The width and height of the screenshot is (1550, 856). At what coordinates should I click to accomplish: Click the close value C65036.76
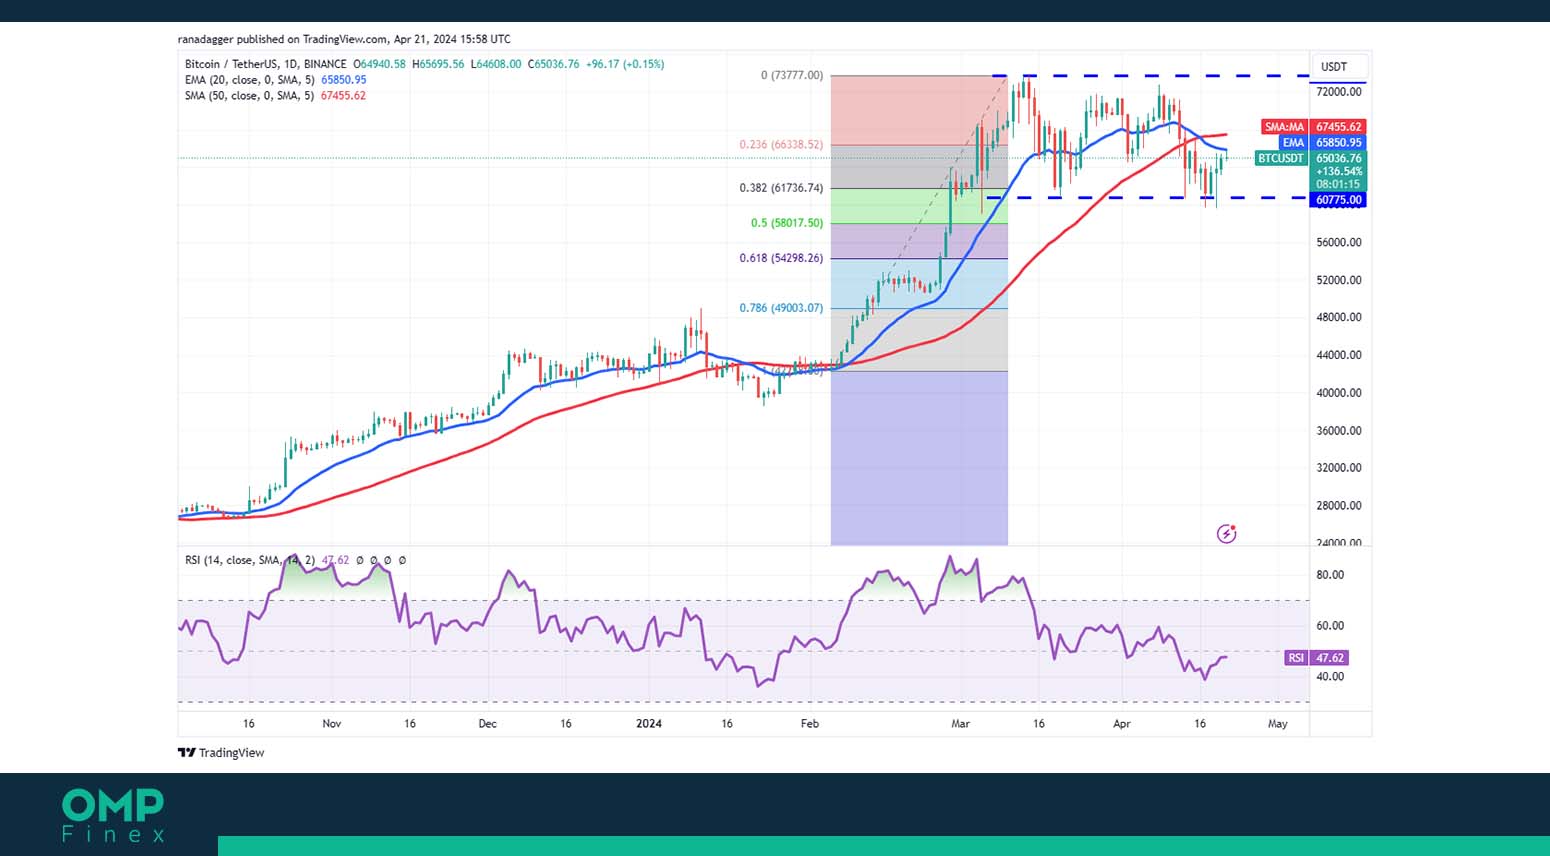554,64
